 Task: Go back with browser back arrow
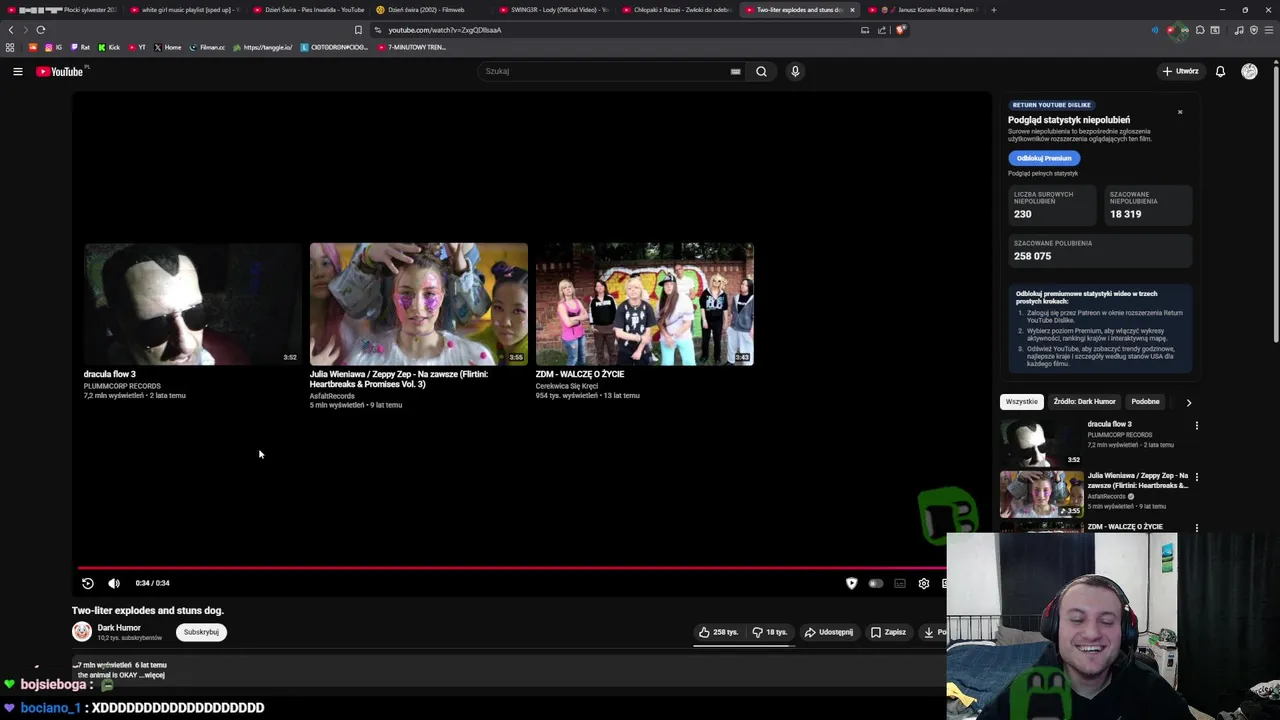click(x=11, y=30)
